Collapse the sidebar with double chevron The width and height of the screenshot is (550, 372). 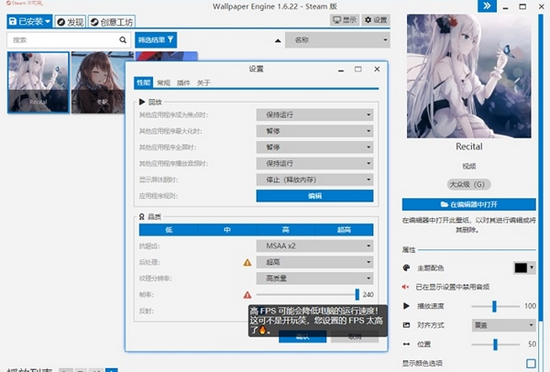click(x=487, y=6)
